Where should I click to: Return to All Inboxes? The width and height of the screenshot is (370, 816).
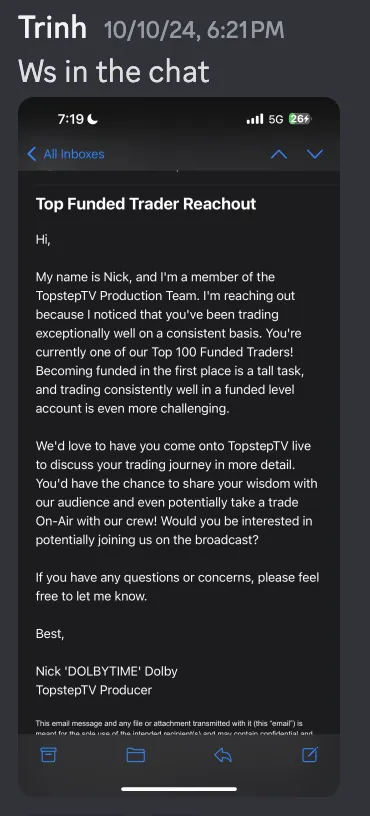tap(66, 154)
